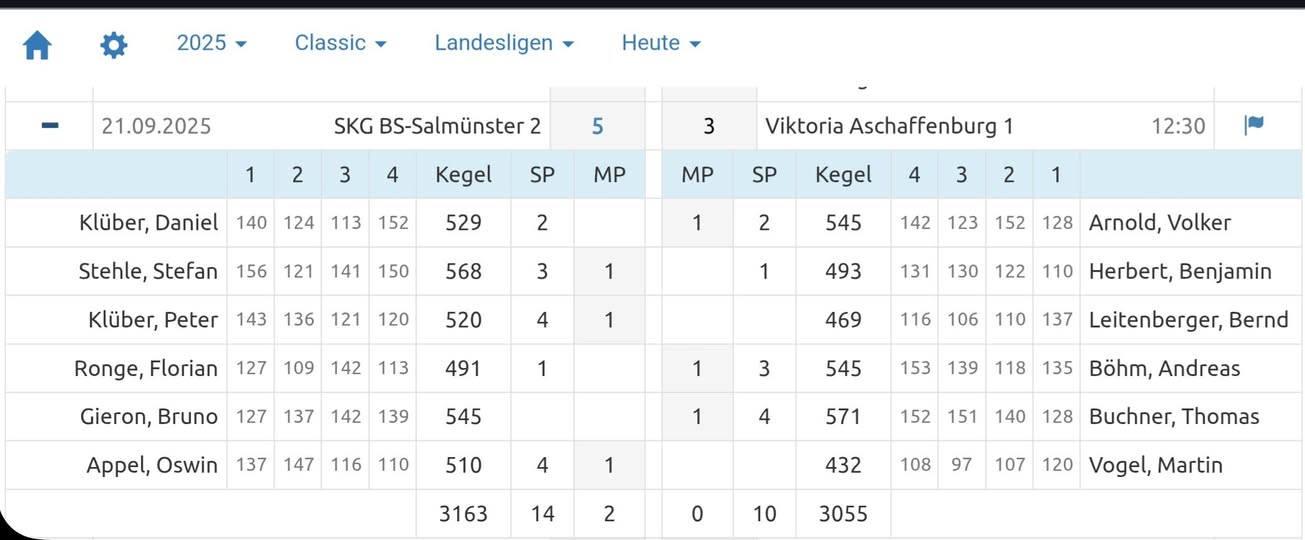Click the blue flag icon
The height and width of the screenshot is (540, 1305).
point(1253,125)
